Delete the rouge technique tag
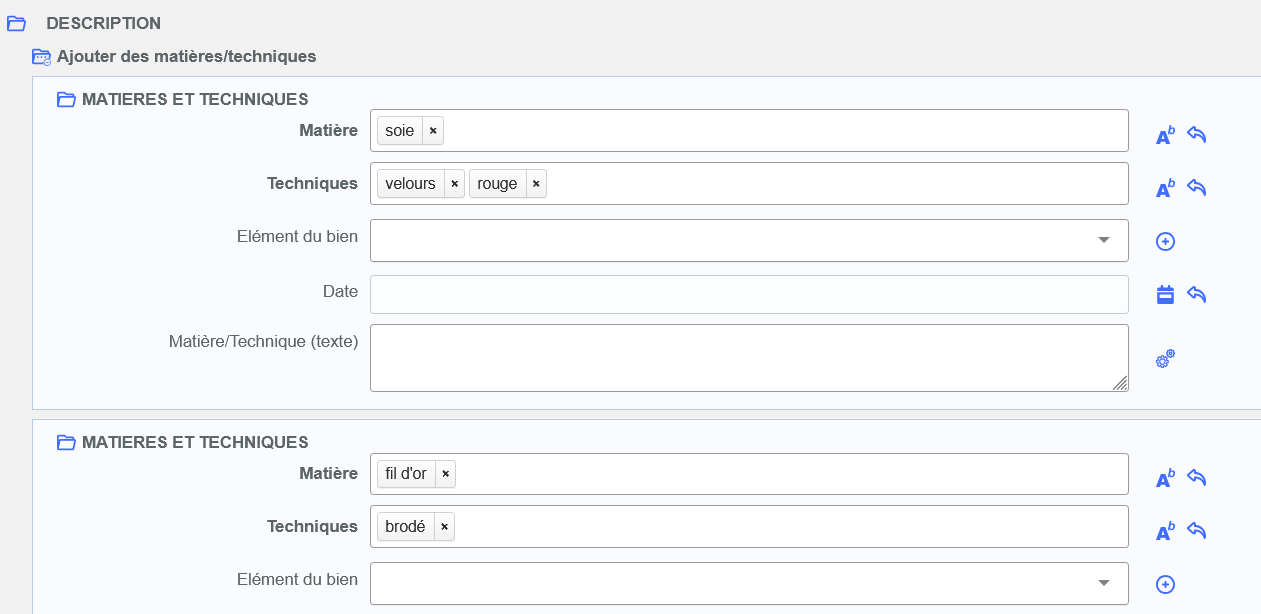The width and height of the screenshot is (1261, 614). [536, 184]
